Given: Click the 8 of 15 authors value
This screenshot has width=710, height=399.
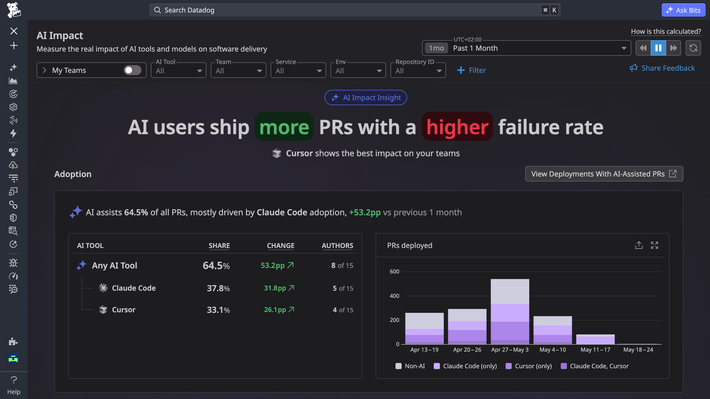Looking at the screenshot, I should [x=342, y=265].
